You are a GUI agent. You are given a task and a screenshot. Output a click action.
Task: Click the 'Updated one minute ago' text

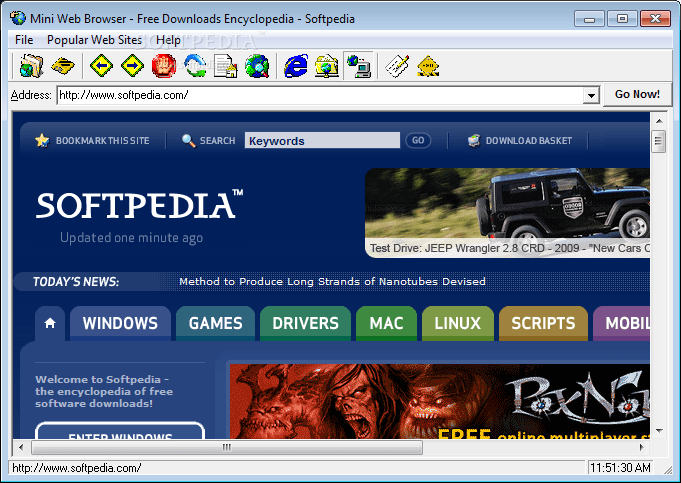132,238
